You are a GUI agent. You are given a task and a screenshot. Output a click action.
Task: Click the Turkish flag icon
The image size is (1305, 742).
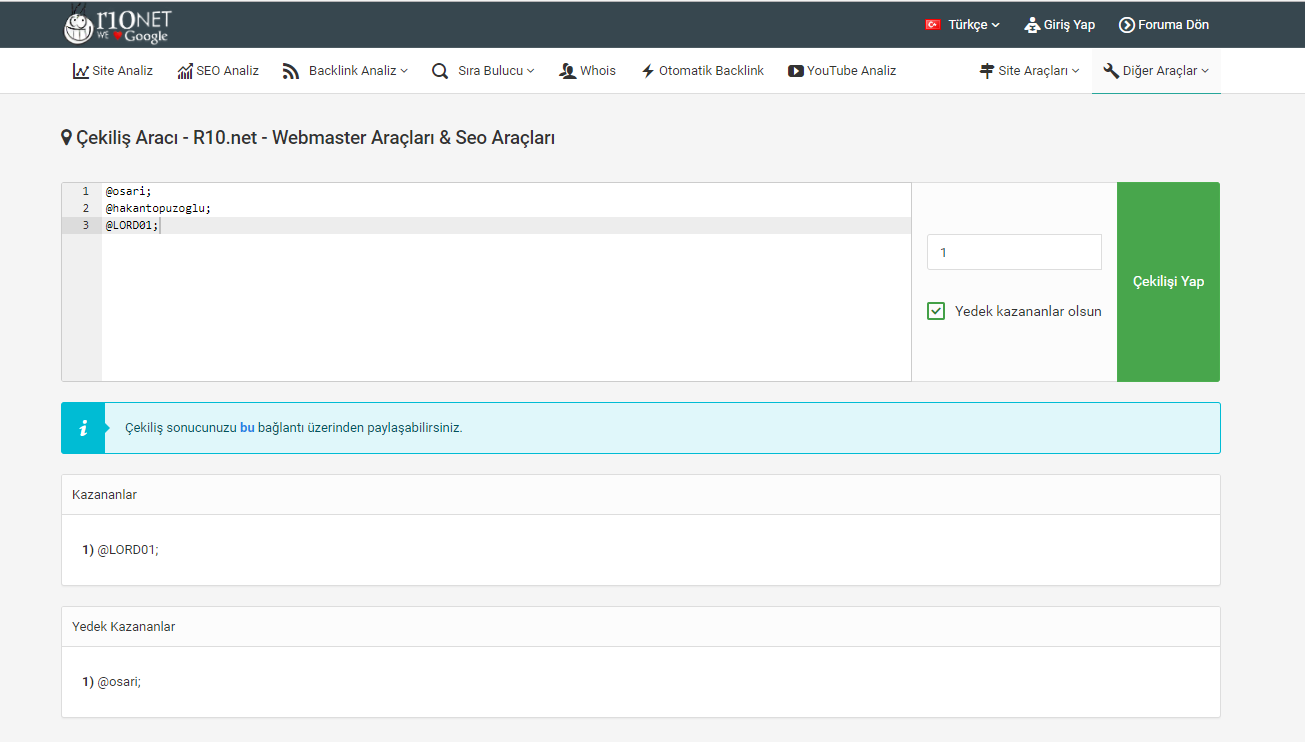[933, 25]
